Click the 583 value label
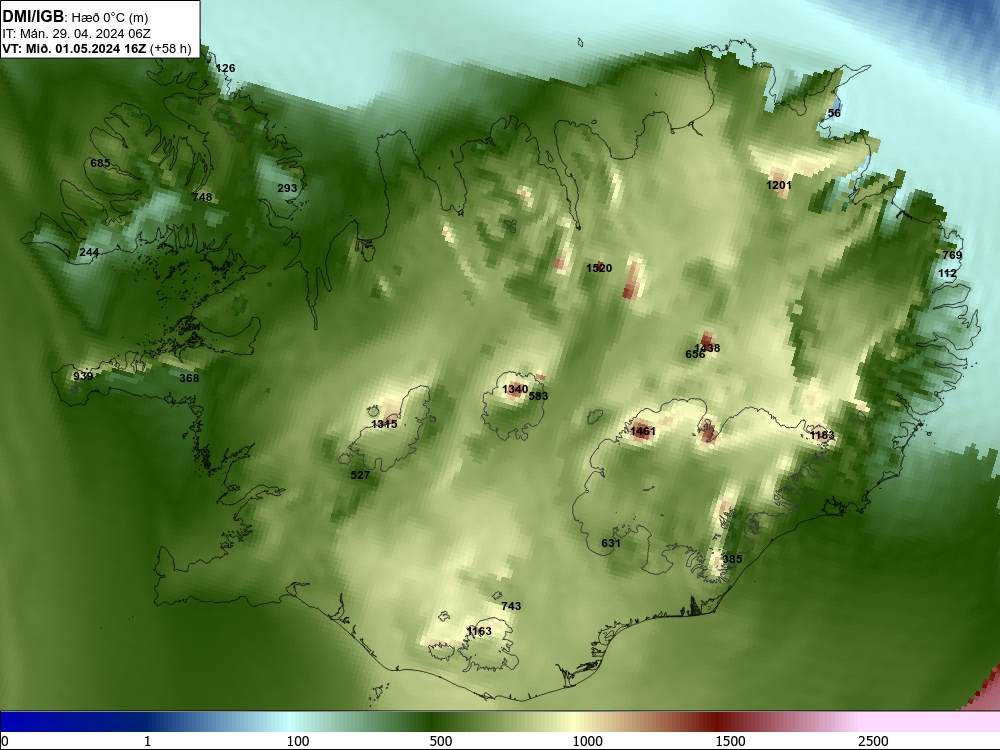This screenshot has width=1000, height=750. 538,396
